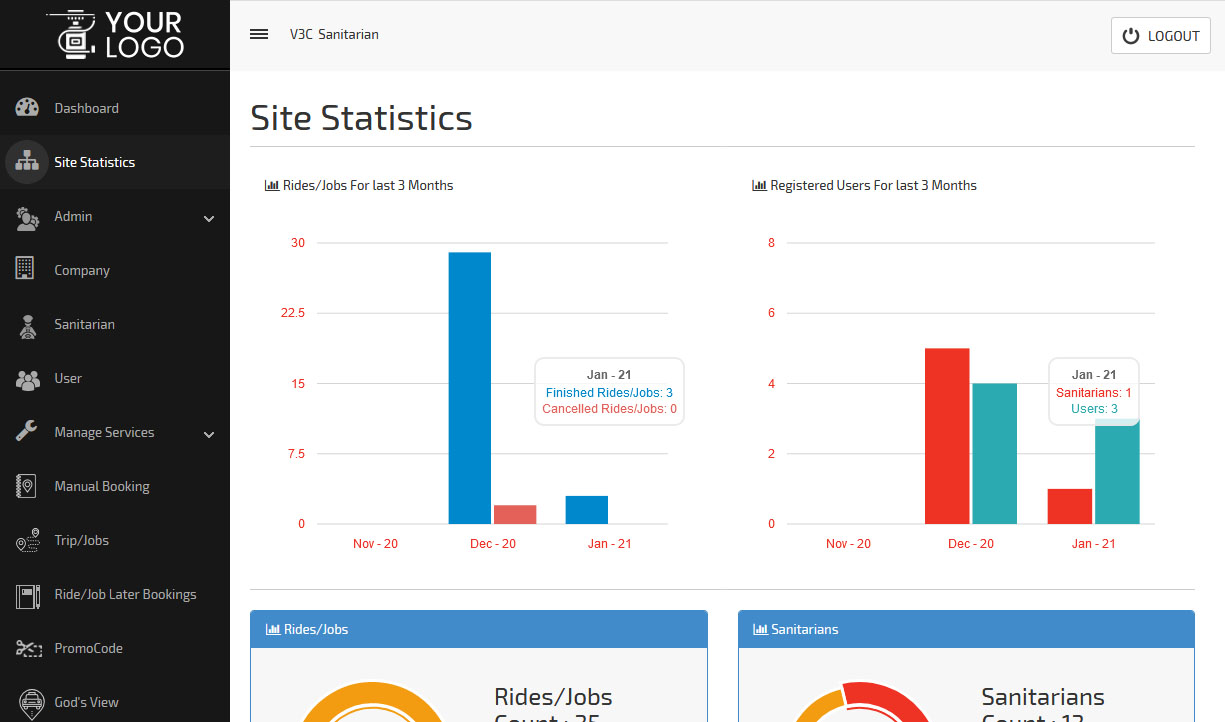
Task: Click the Jan - 21 finished rides blue bar
Action: tap(586, 510)
